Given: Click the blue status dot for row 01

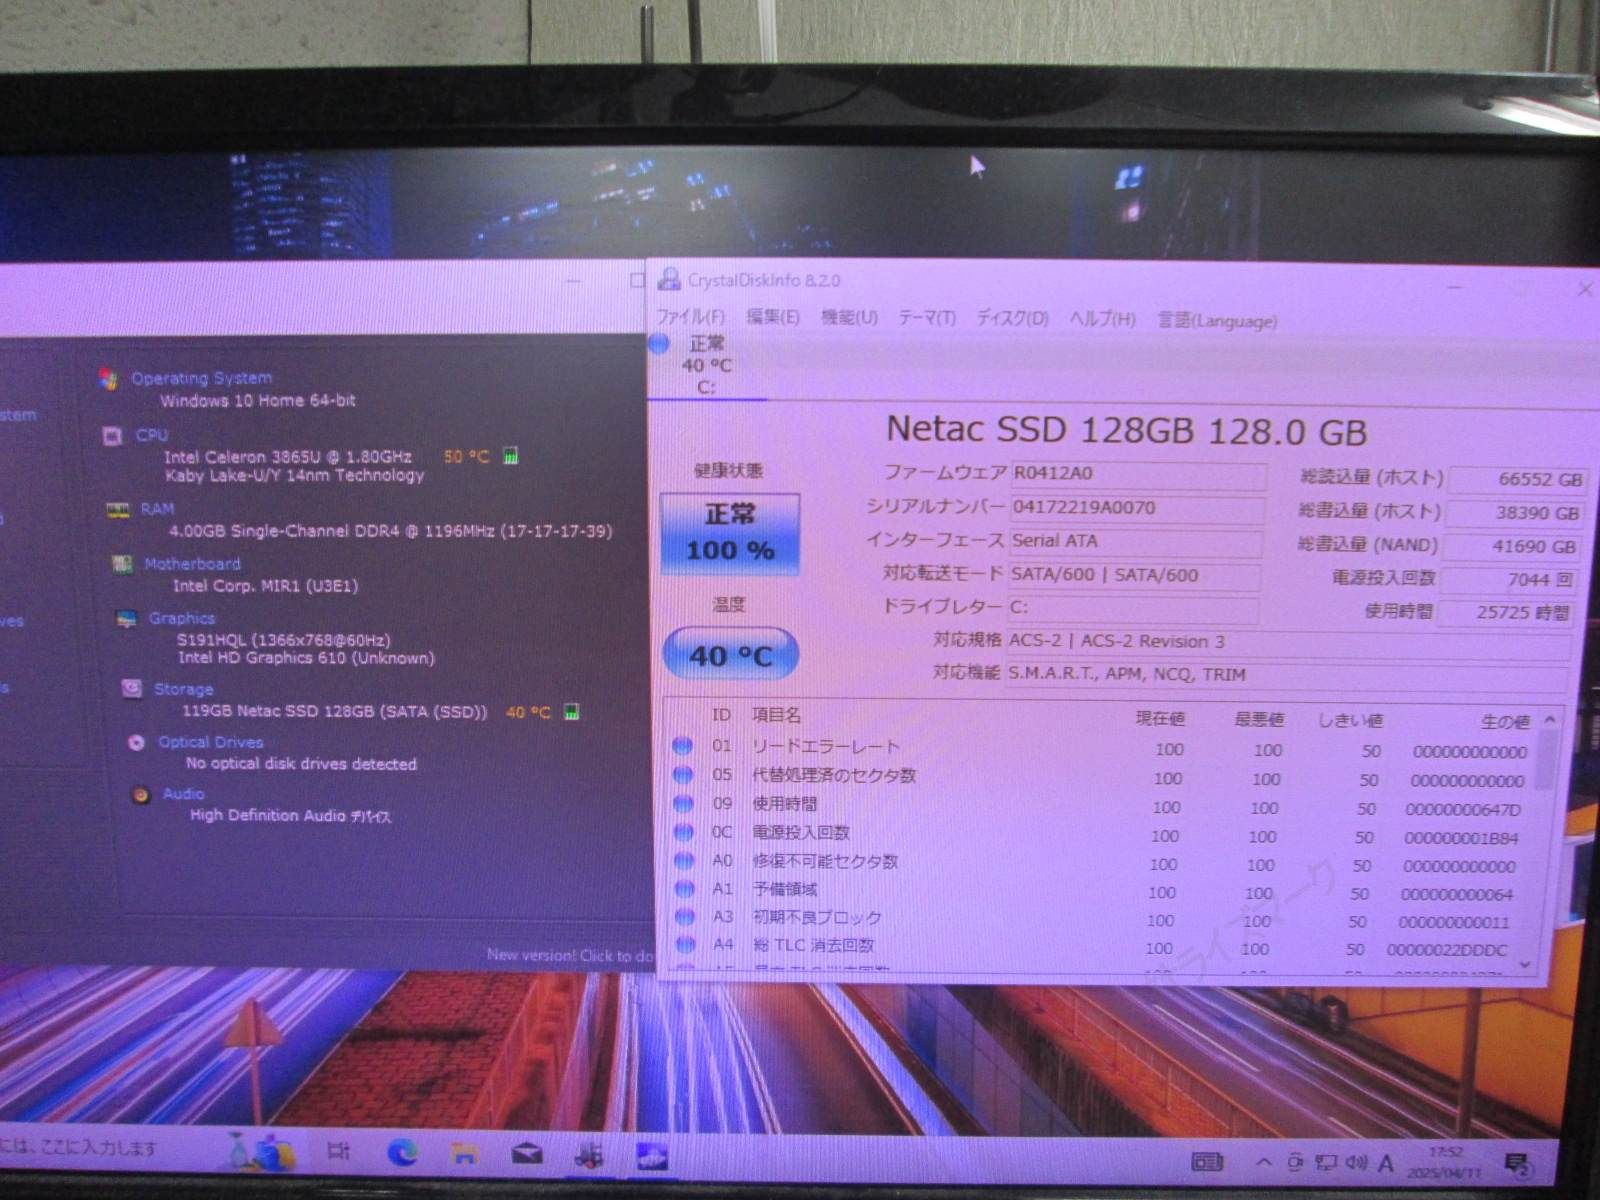Looking at the screenshot, I should click(683, 746).
